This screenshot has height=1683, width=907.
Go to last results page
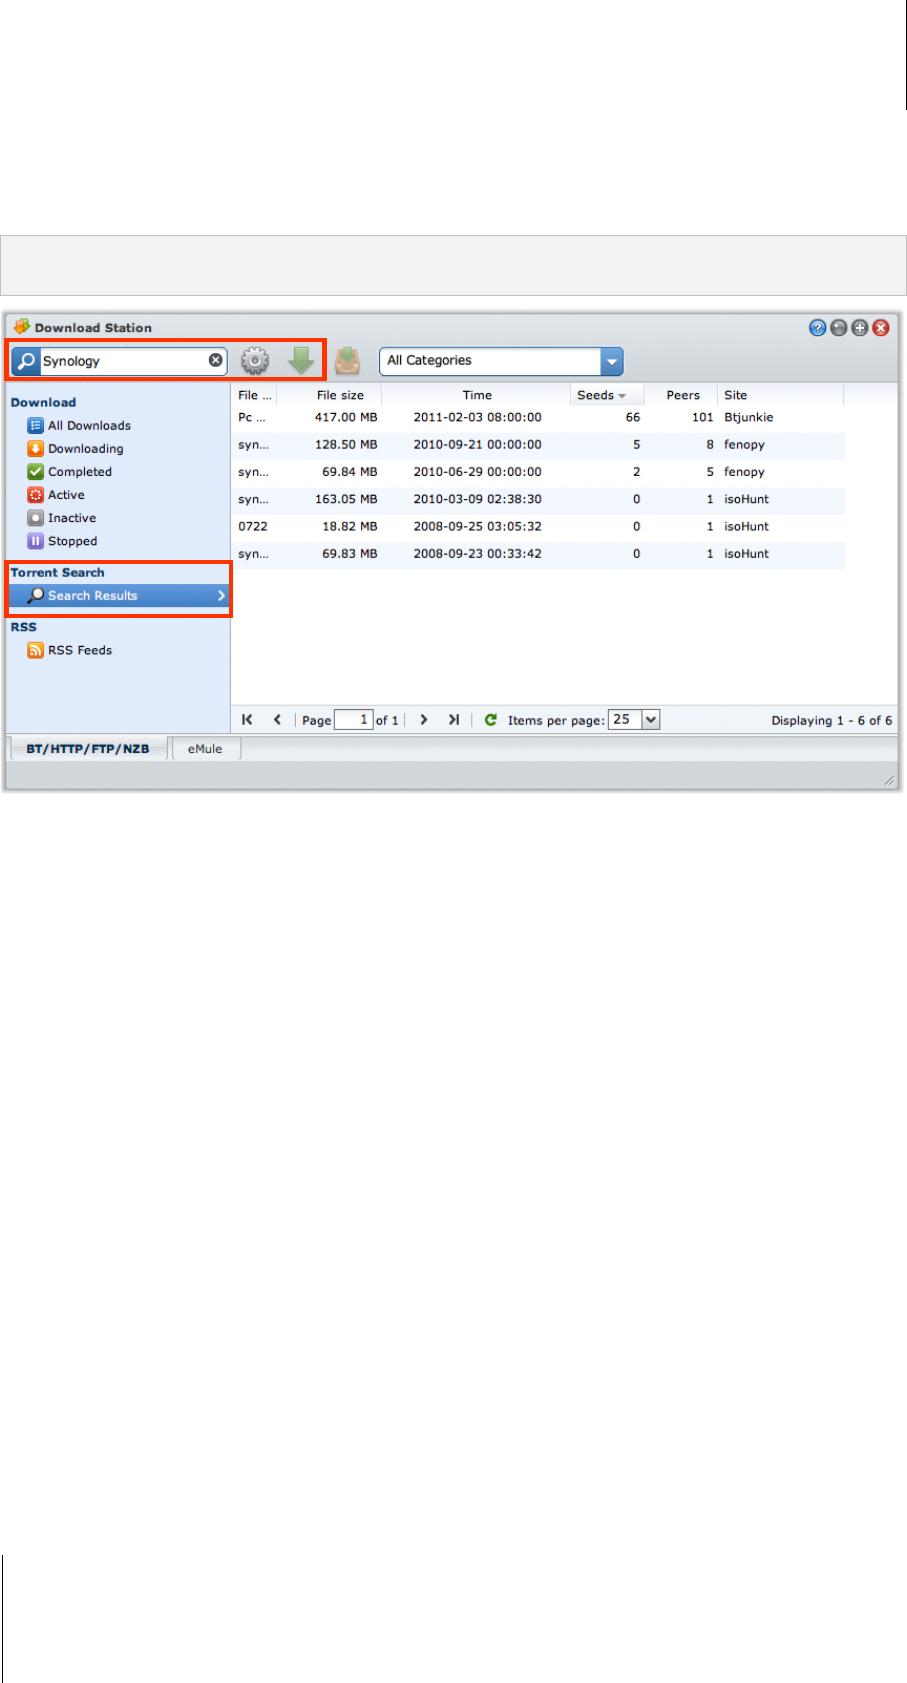[454, 719]
